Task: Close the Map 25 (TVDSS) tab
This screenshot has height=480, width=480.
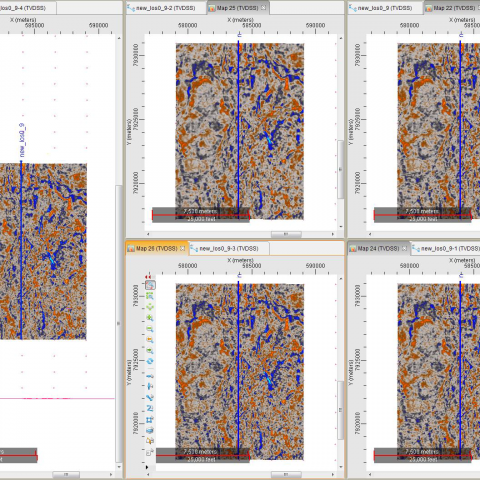Action: pyautogui.click(x=263, y=8)
